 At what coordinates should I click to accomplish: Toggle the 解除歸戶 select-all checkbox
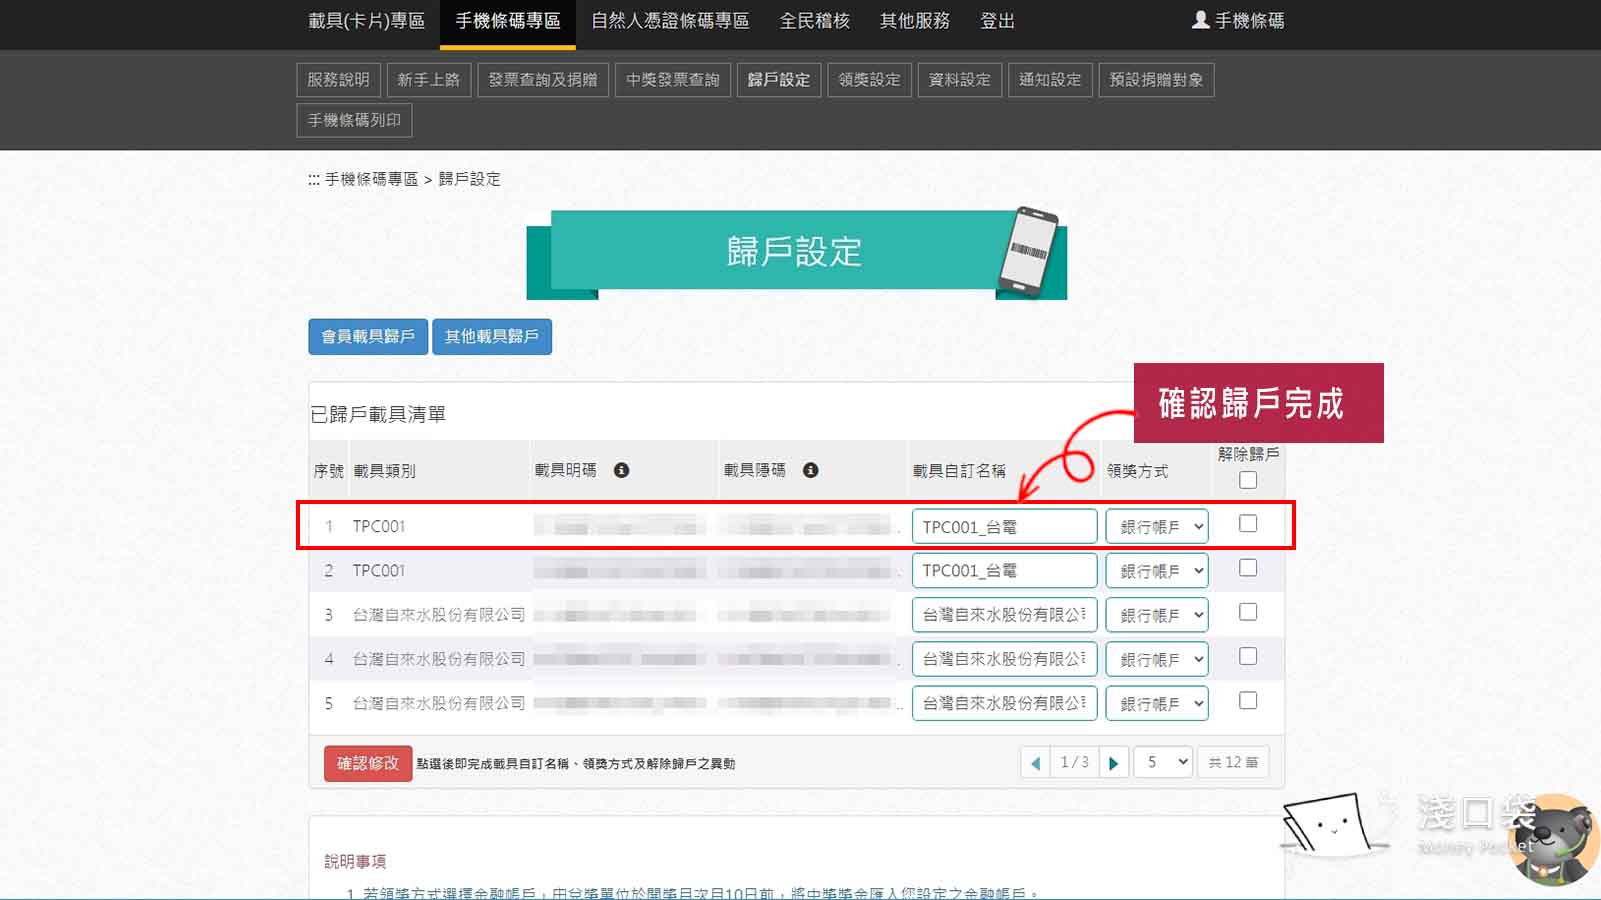(x=1247, y=480)
